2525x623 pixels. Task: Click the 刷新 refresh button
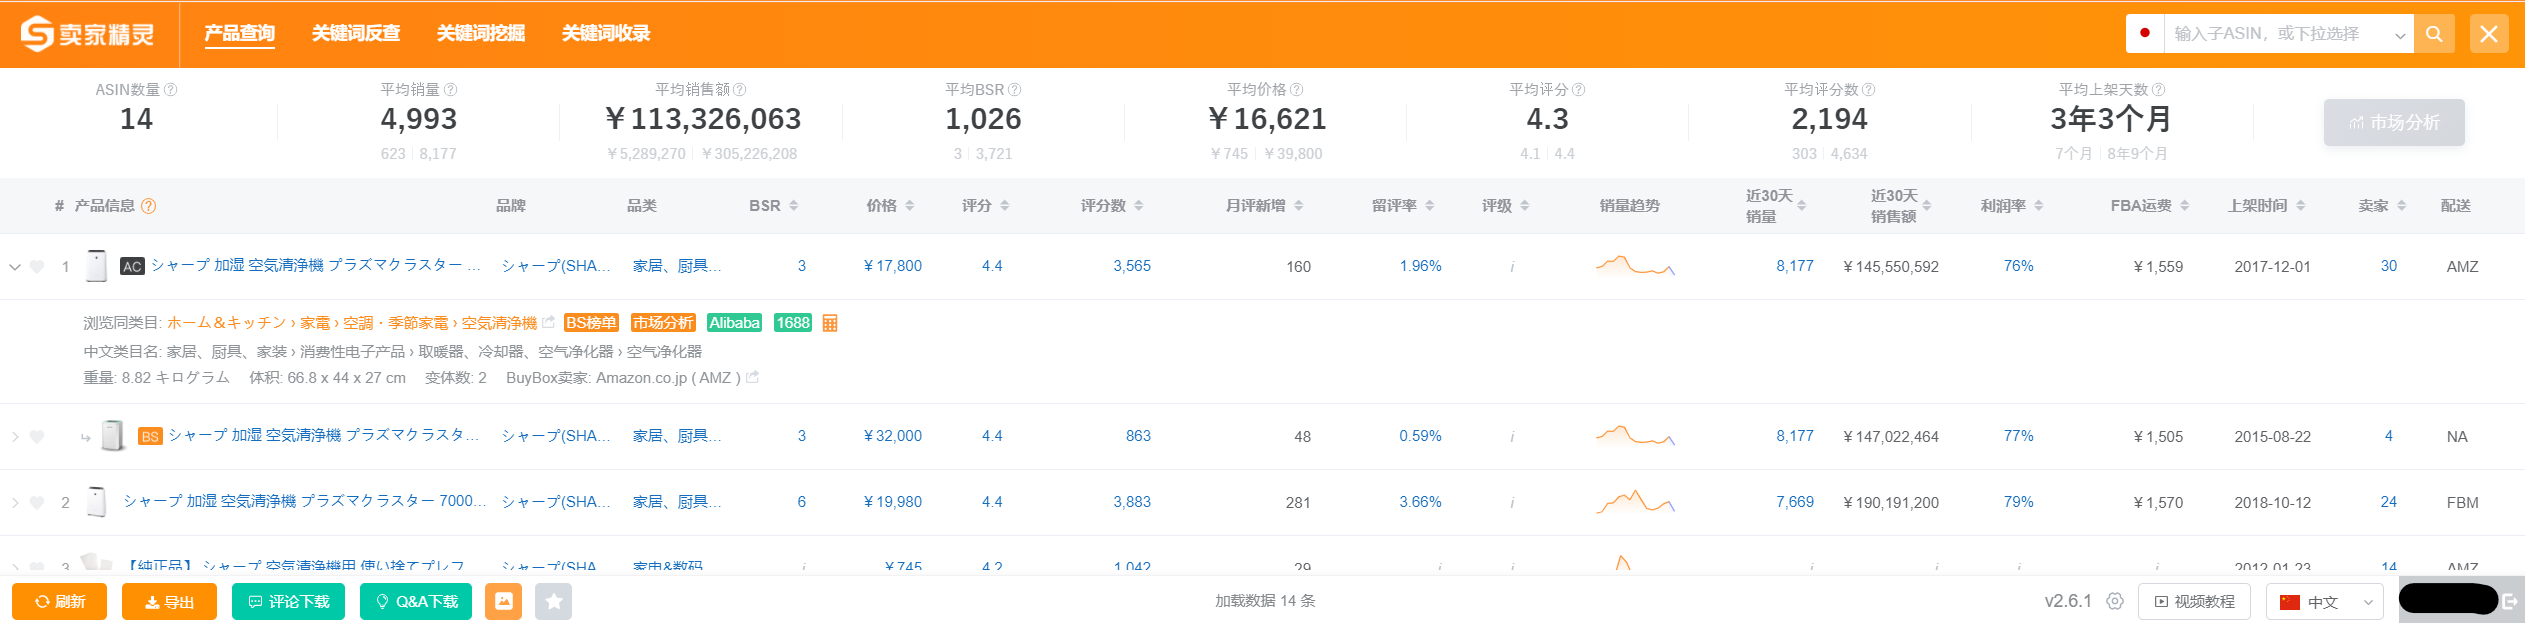coord(59,601)
